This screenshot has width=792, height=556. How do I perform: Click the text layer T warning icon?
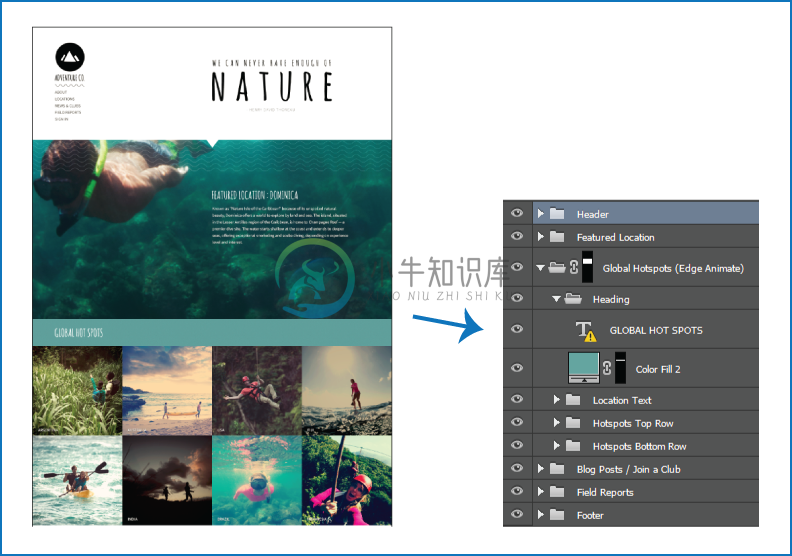coord(586,331)
